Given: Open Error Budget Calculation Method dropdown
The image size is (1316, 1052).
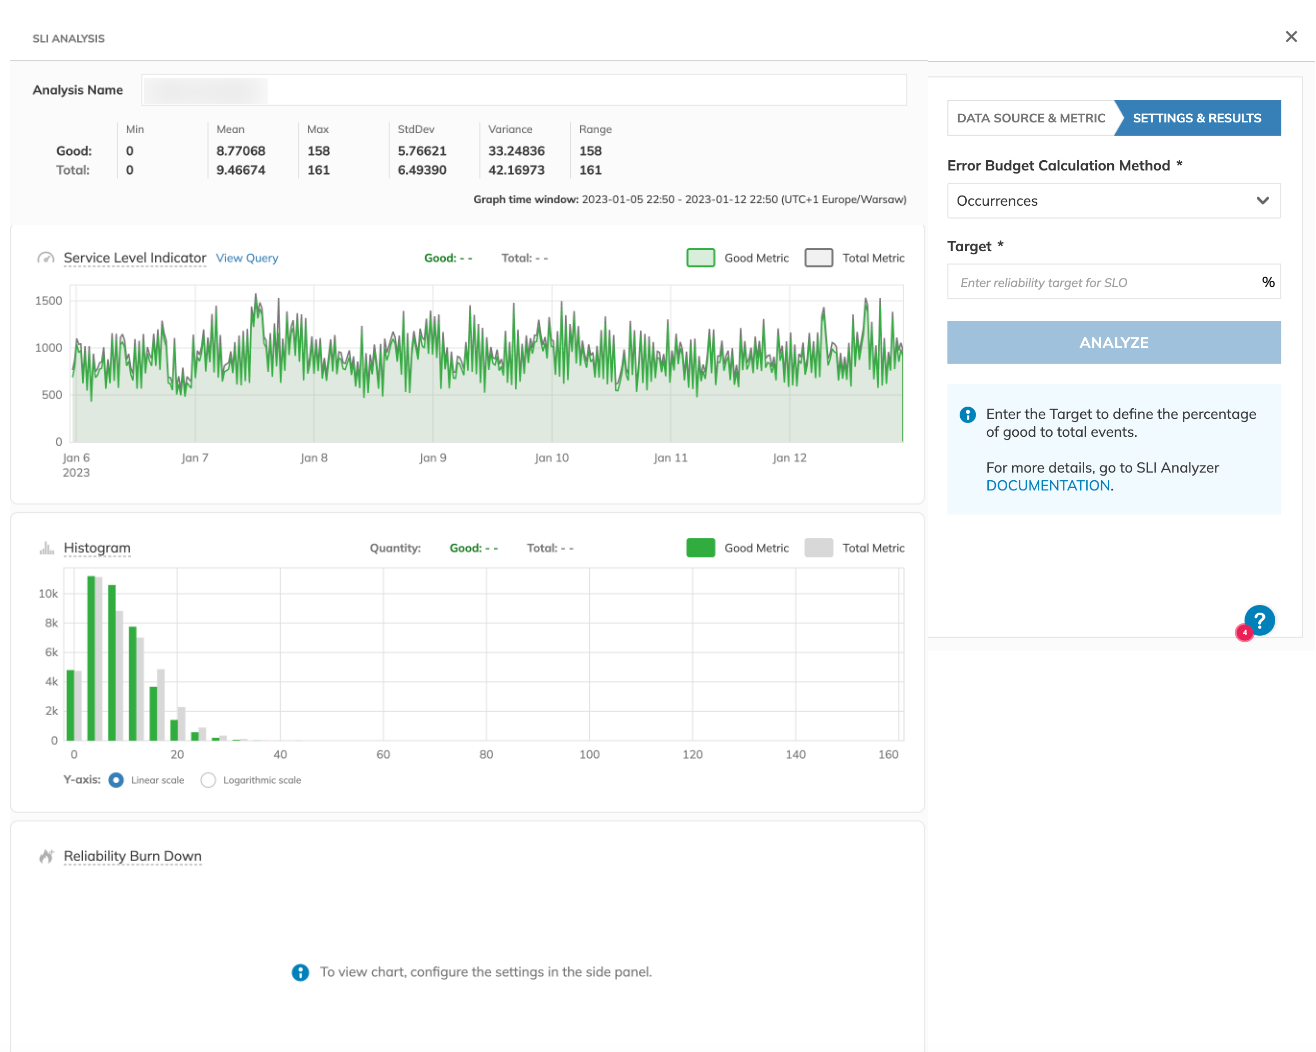Looking at the screenshot, I should (x=1114, y=201).
